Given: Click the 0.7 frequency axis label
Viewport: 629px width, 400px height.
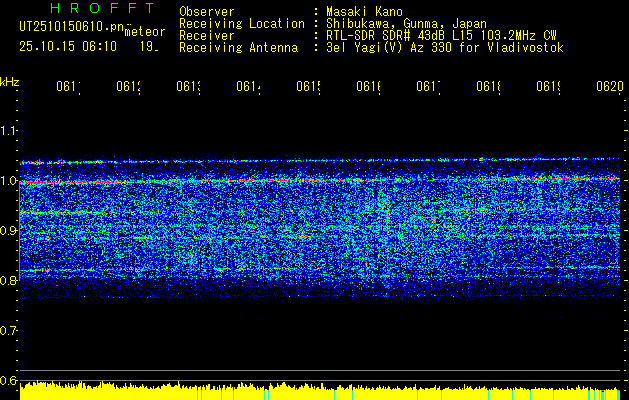Looking at the screenshot, I should pyautogui.click(x=8, y=331).
